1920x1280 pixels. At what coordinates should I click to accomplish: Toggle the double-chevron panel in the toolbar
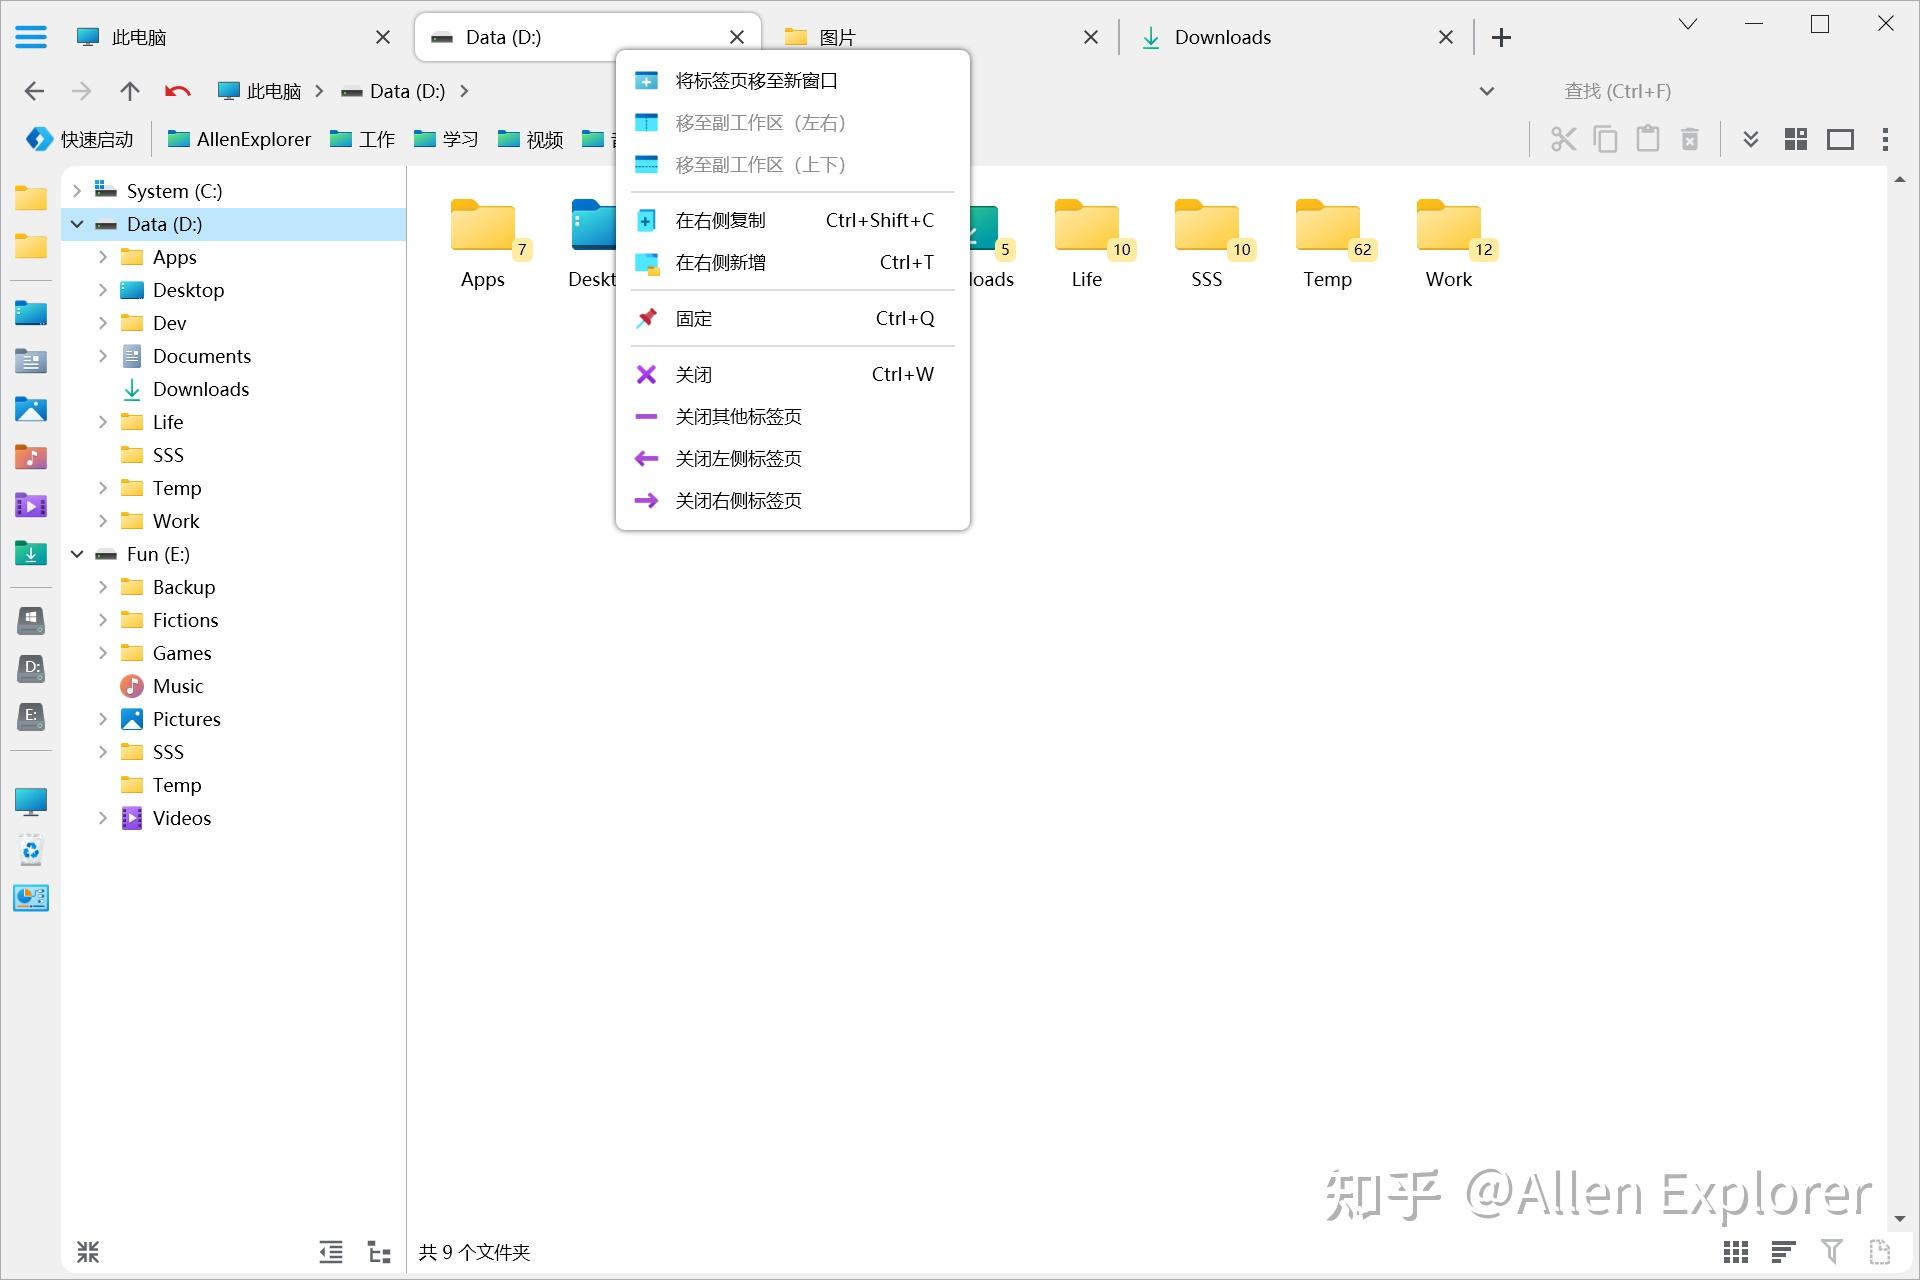tap(1750, 139)
